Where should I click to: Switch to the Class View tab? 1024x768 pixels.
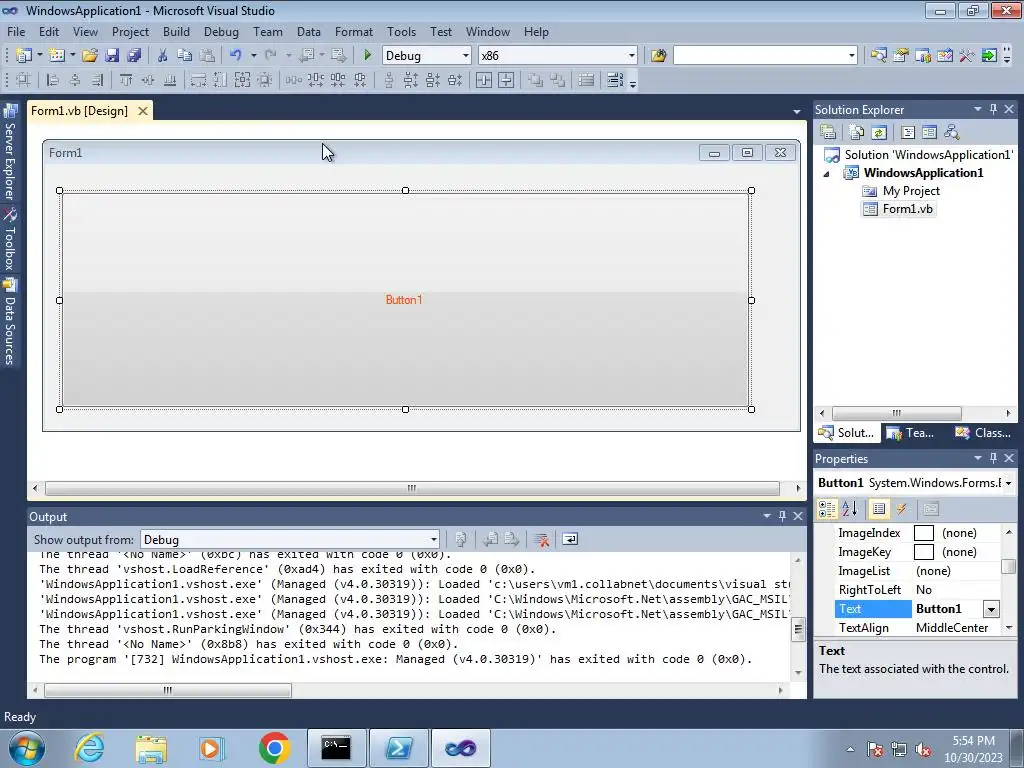pyautogui.click(x=983, y=433)
